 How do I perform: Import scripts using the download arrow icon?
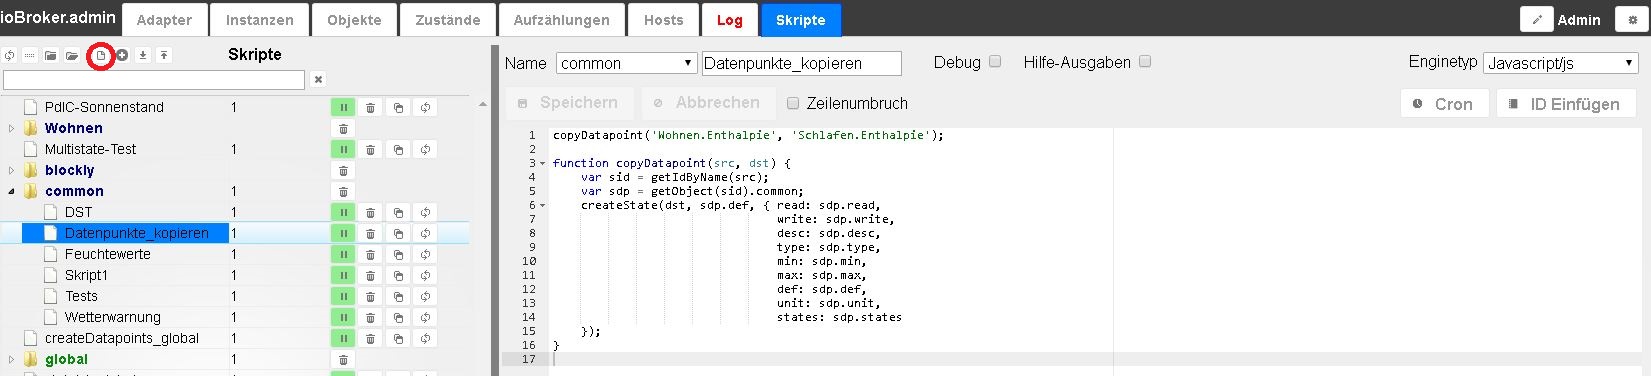point(143,55)
